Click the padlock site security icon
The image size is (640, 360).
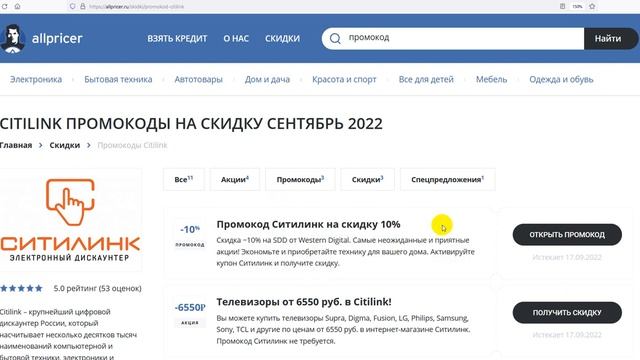click(83, 7)
